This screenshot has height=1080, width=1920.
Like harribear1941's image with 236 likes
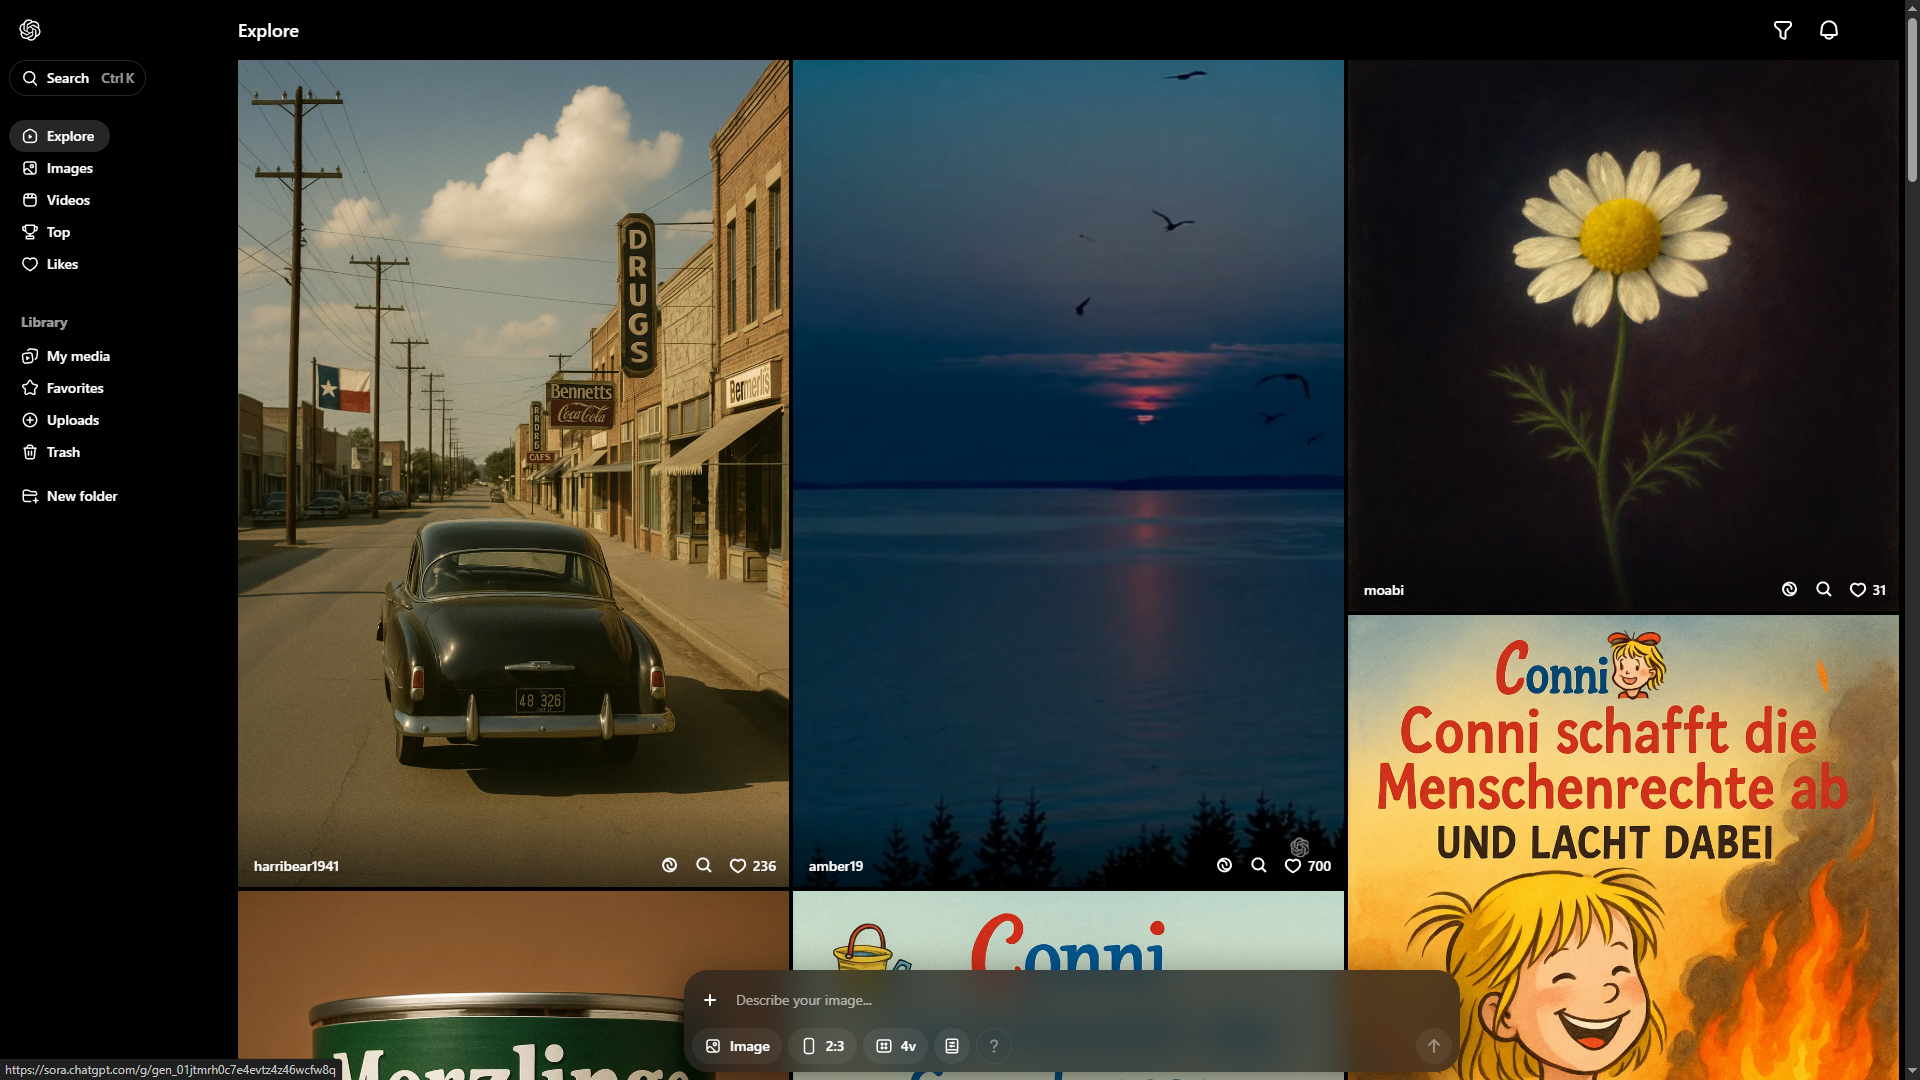point(753,866)
